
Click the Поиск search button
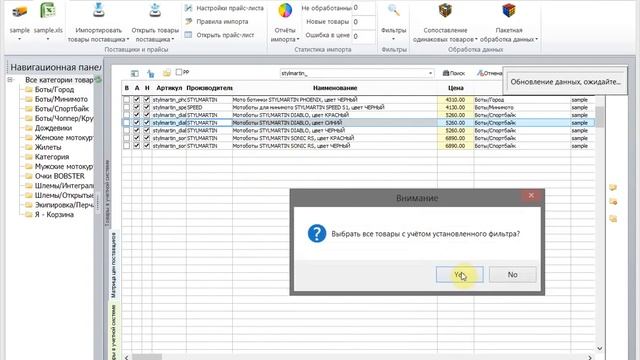click(x=454, y=73)
